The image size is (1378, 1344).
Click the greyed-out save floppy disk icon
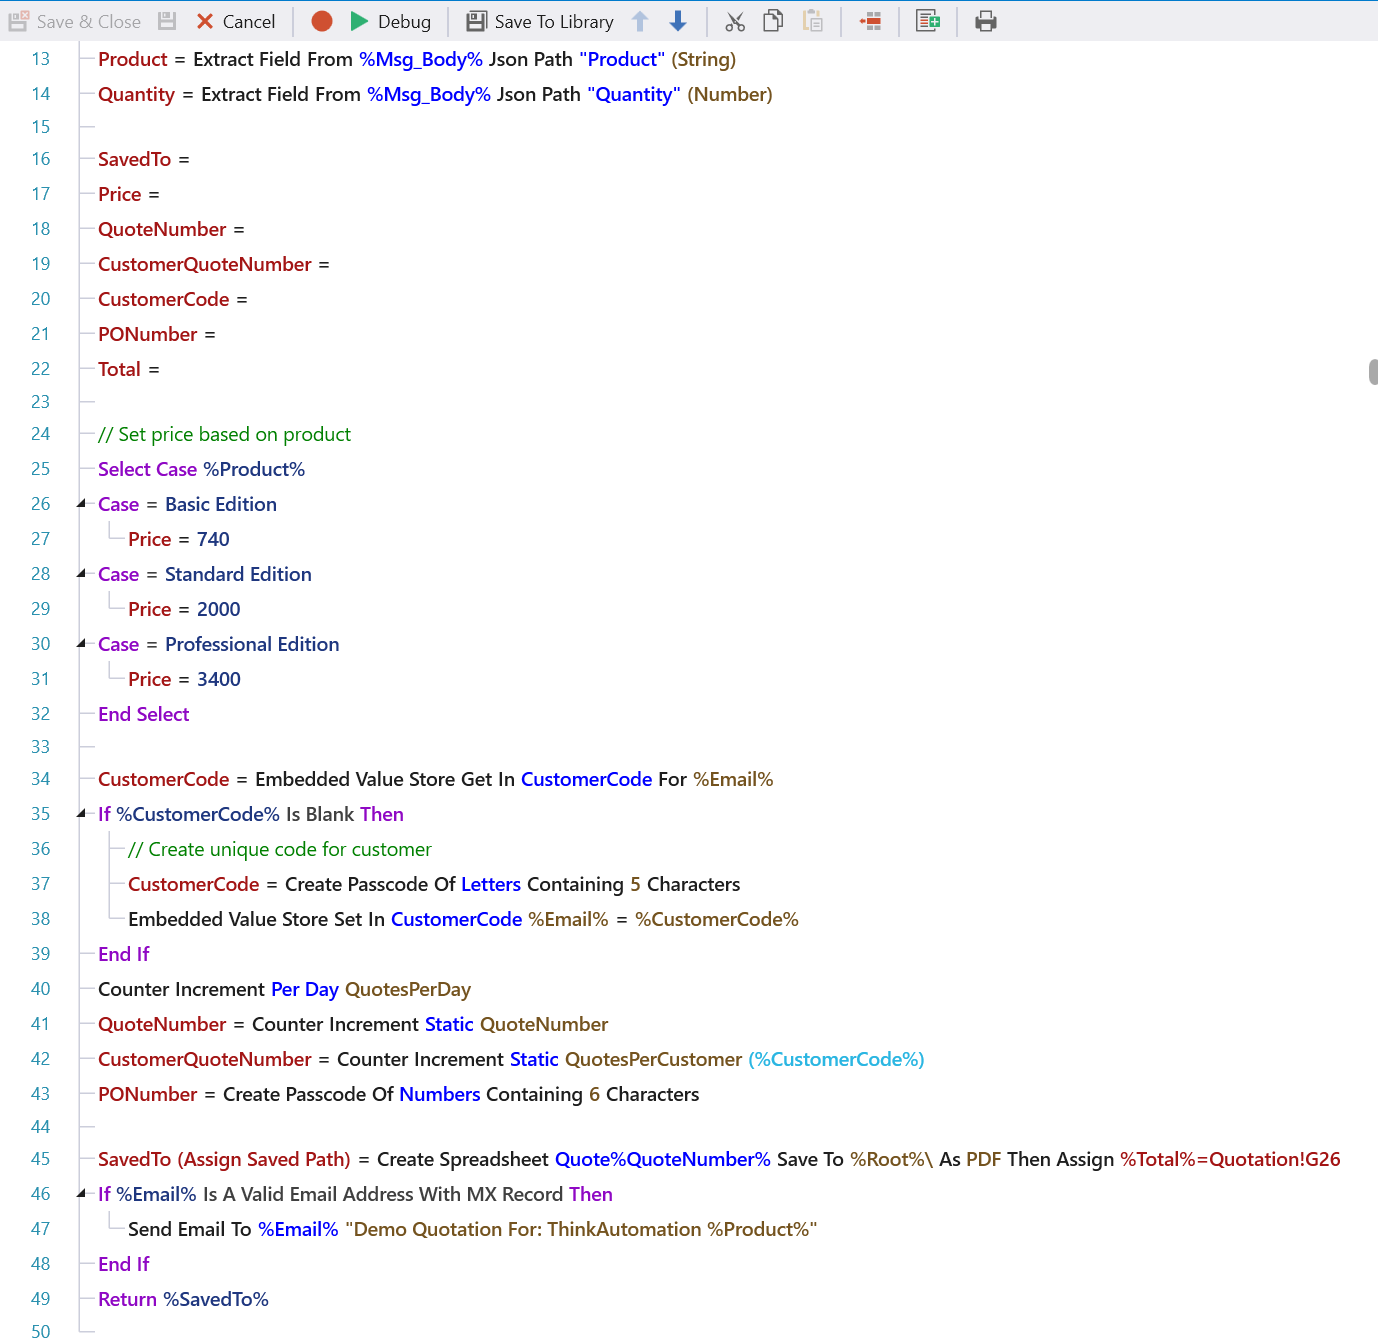tap(167, 21)
